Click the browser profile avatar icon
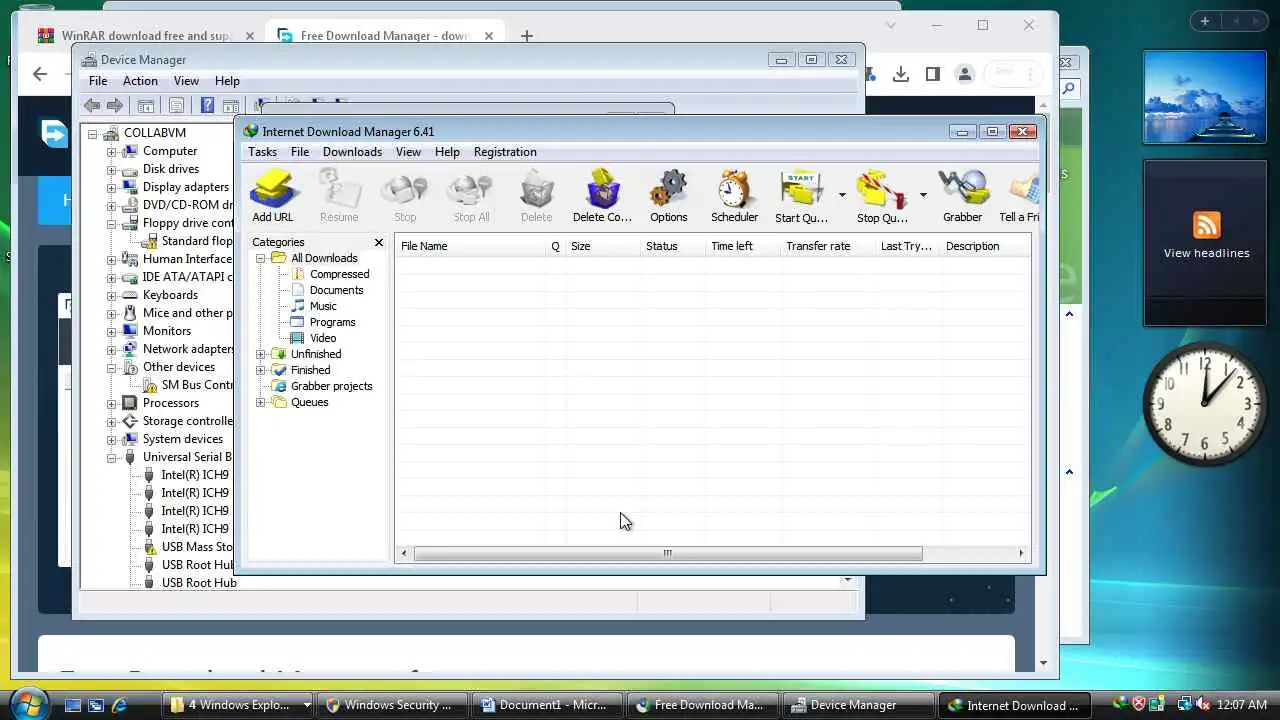The width and height of the screenshot is (1280, 720). (964, 74)
